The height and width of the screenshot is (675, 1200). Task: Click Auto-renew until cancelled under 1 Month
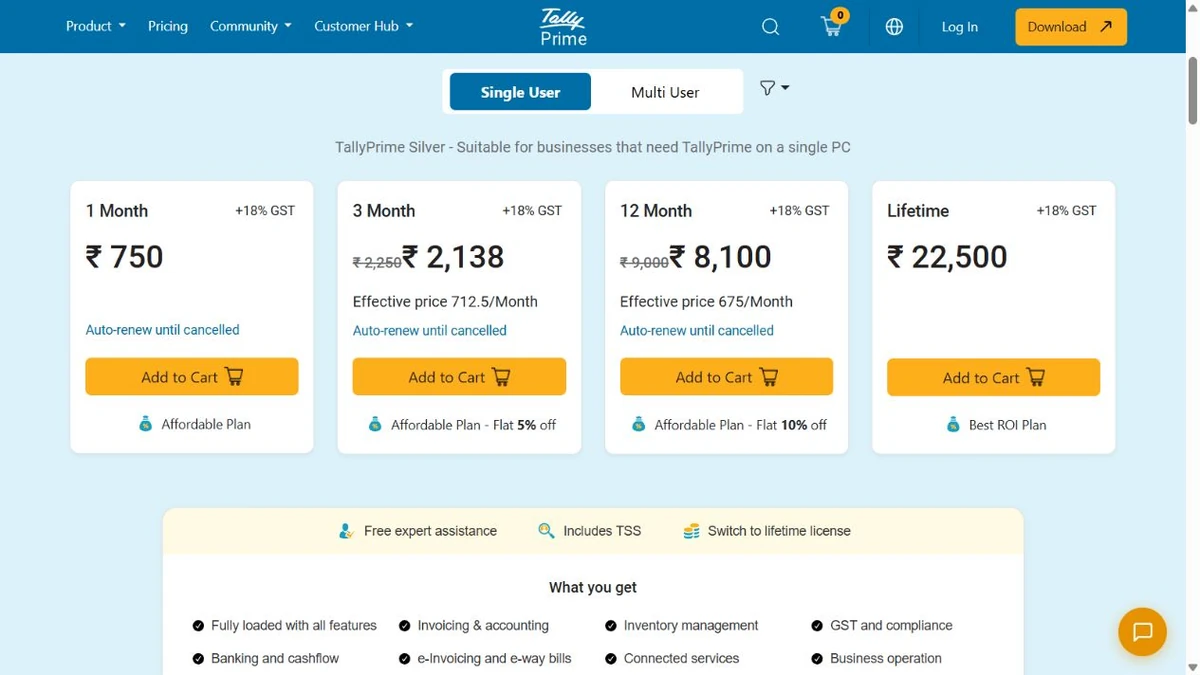coord(162,330)
